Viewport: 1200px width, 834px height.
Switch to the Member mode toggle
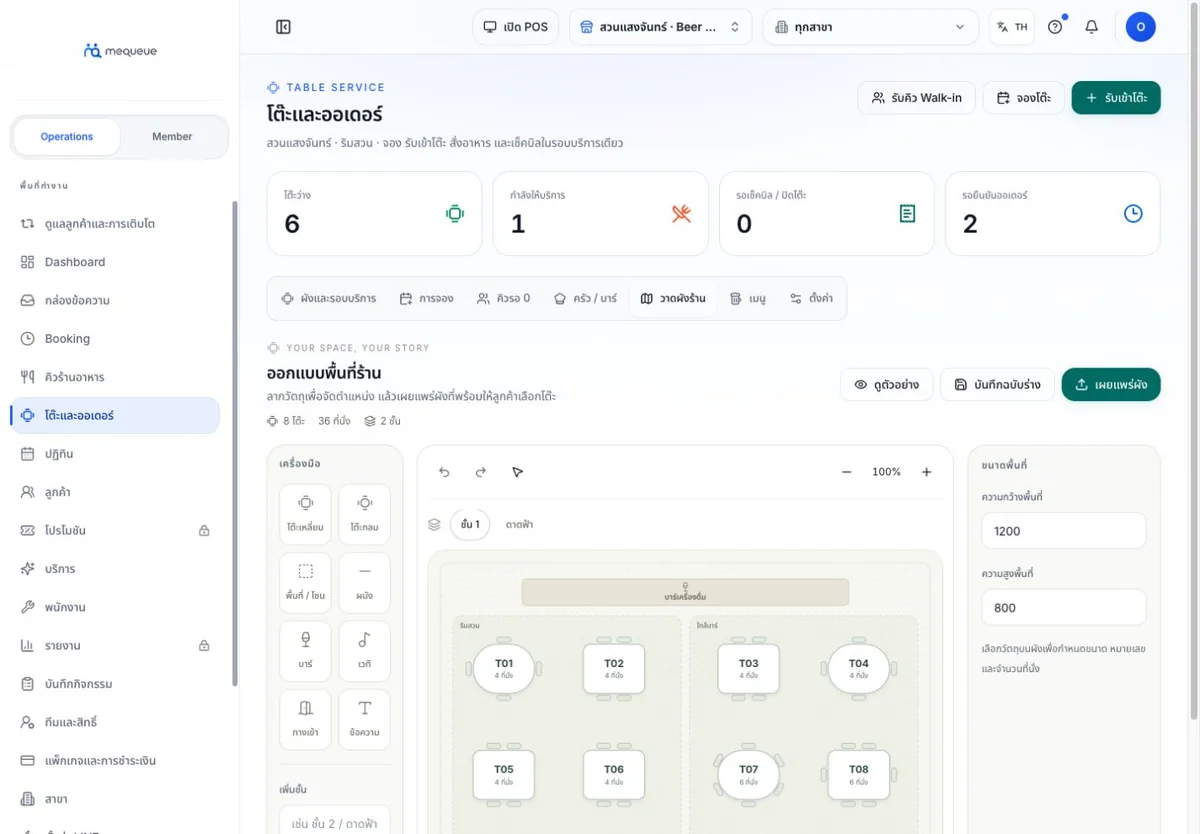click(172, 137)
